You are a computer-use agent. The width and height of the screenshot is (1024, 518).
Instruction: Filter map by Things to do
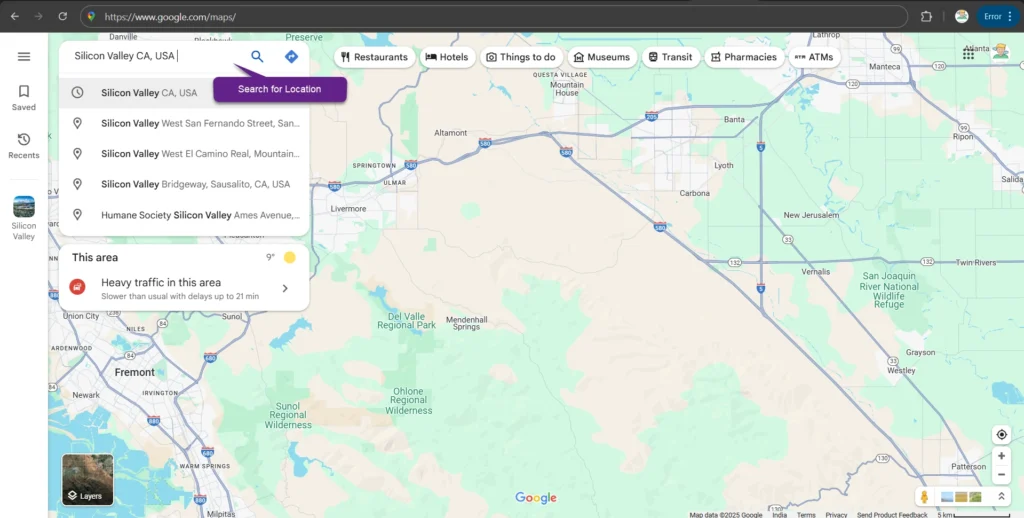point(521,57)
